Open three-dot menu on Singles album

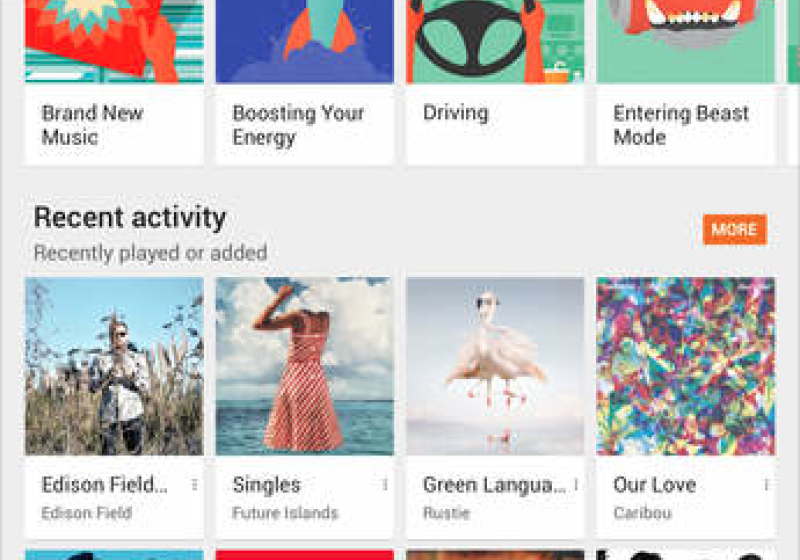click(385, 485)
